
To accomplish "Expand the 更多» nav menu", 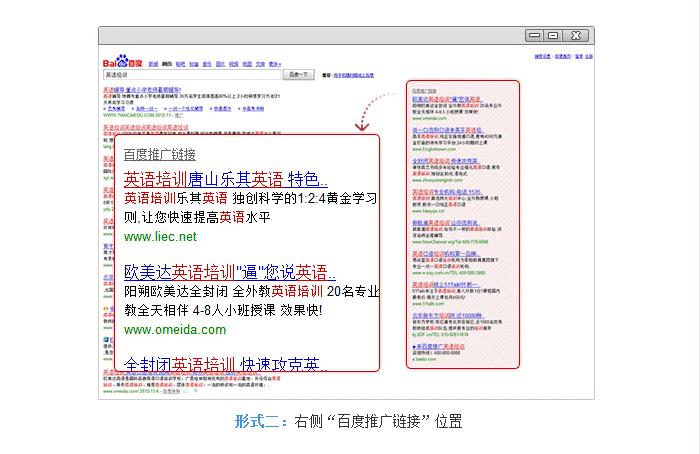I will [275, 64].
